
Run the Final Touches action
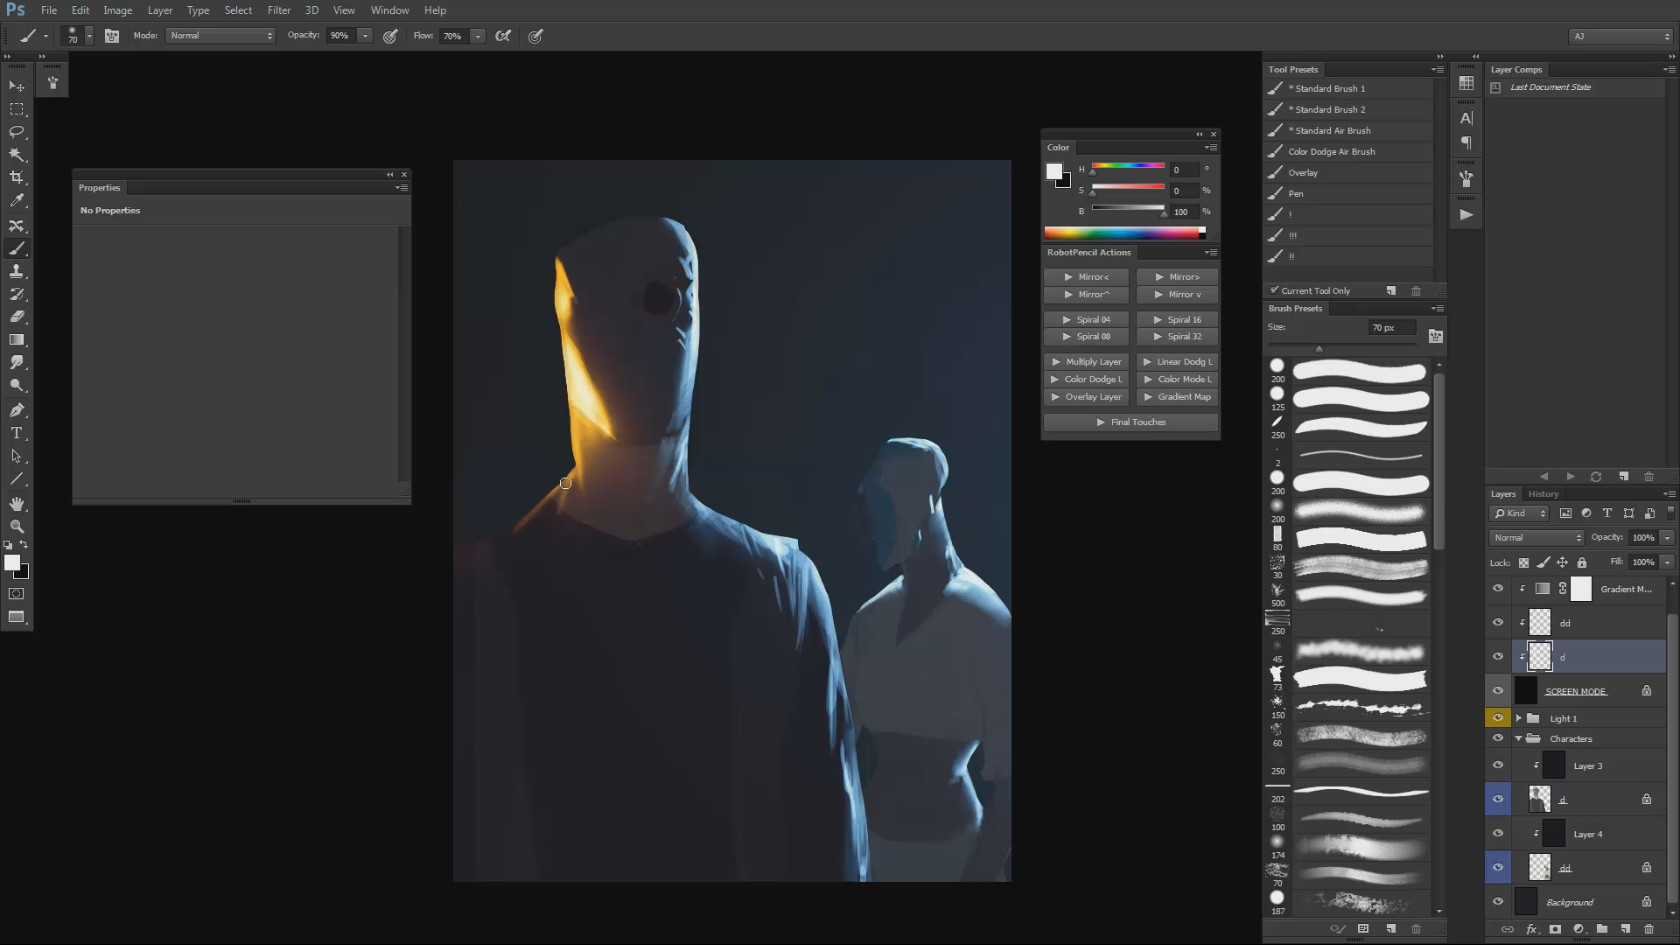click(x=1131, y=422)
